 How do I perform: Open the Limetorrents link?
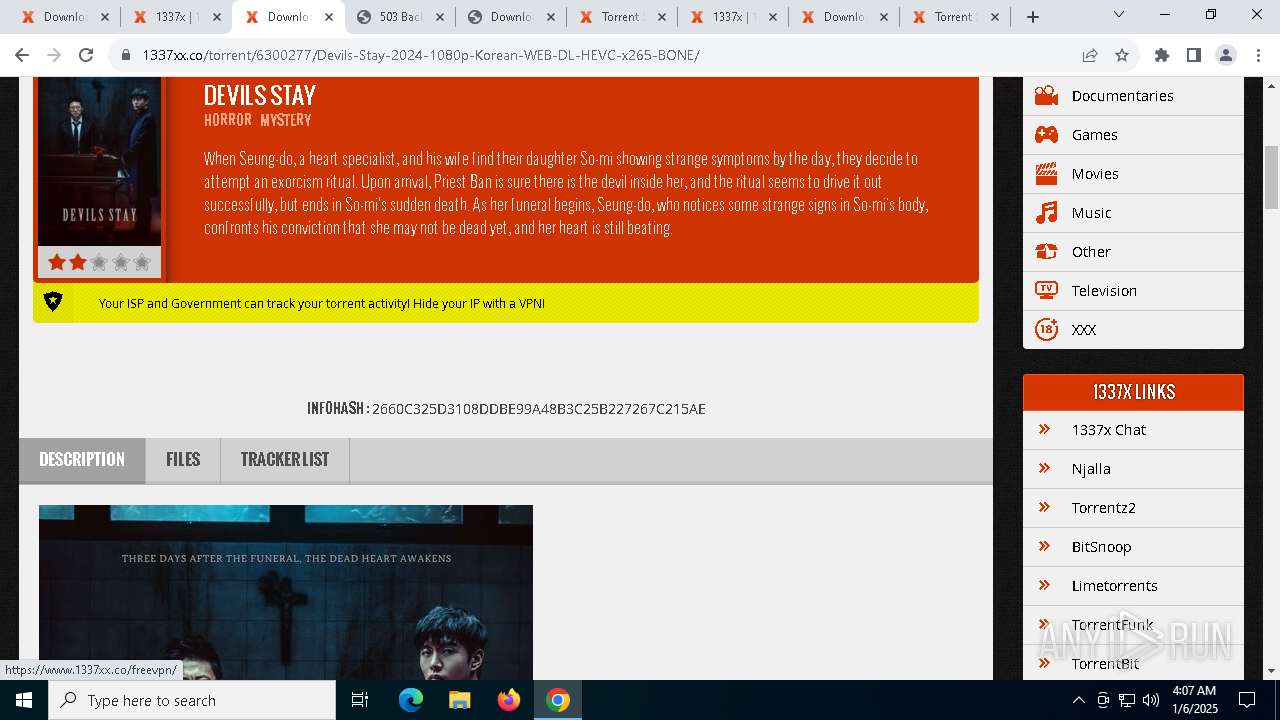[x=1115, y=586]
